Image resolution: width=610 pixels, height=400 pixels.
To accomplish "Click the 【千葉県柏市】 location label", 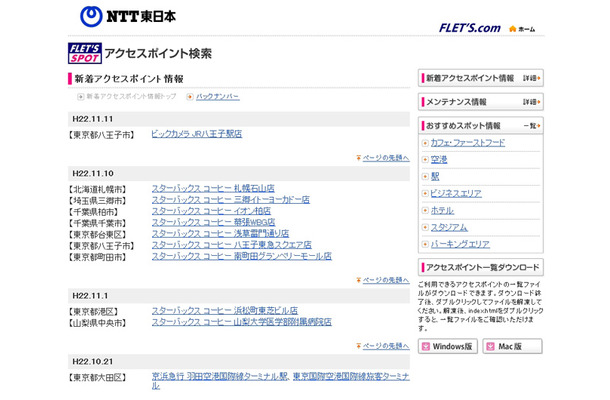I will tap(93, 212).
